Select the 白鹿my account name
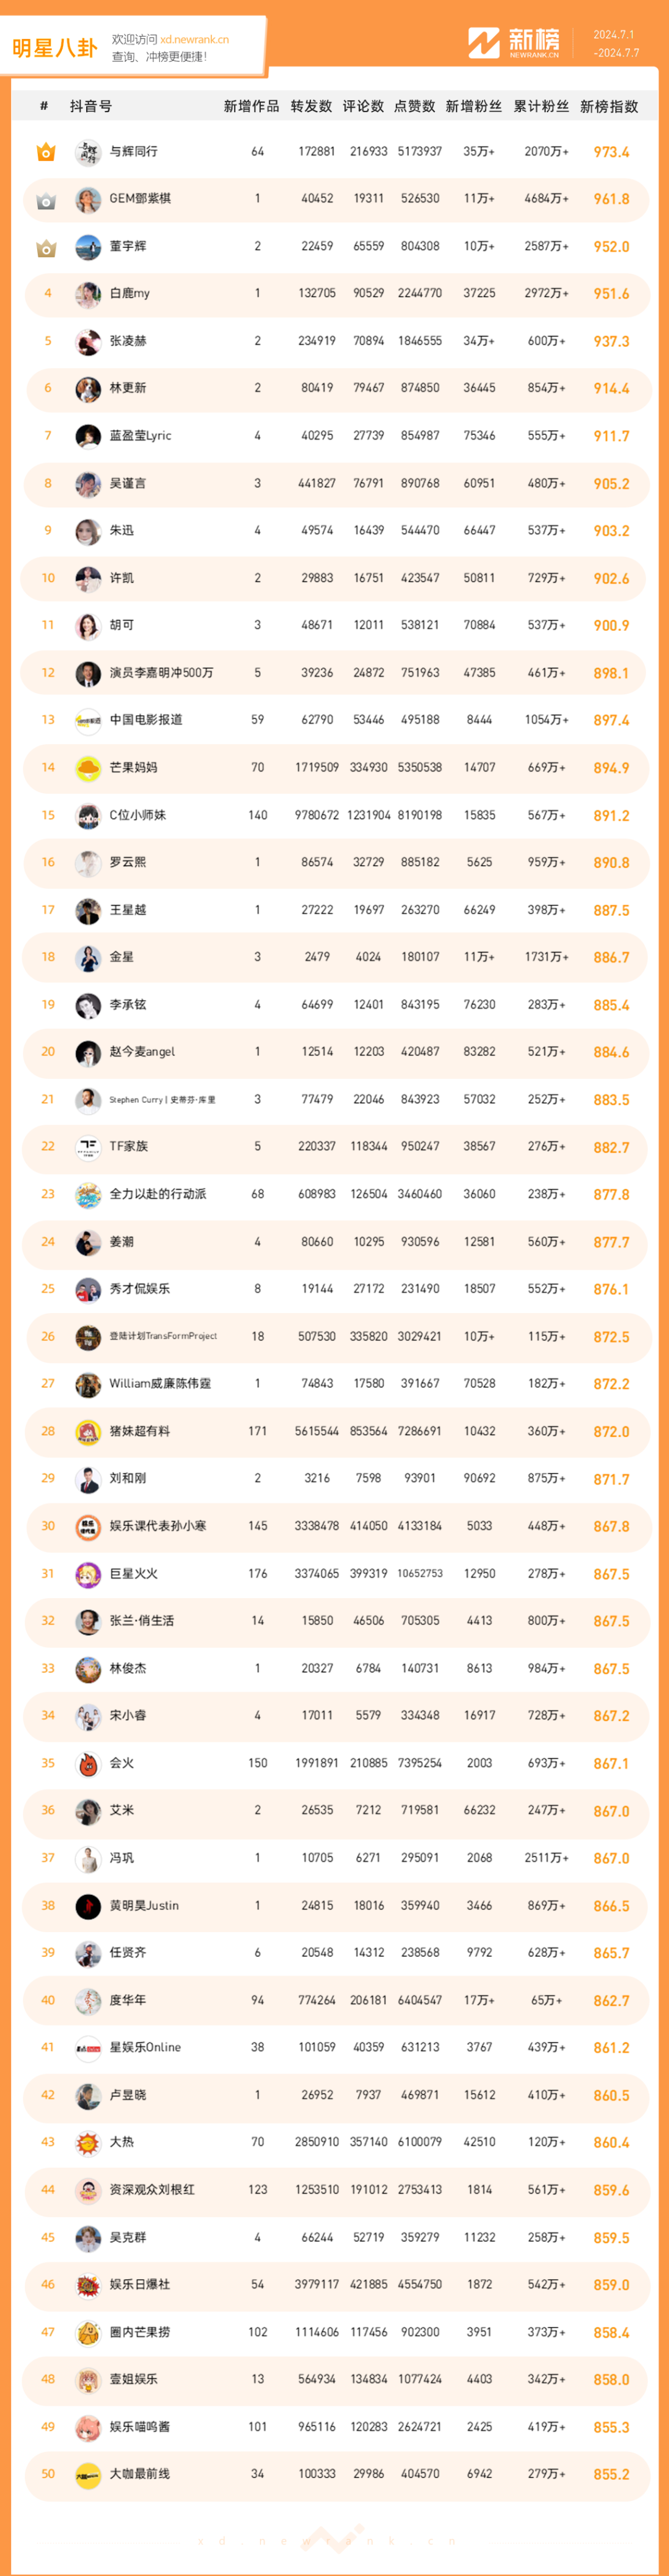The width and height of the screenshot is (669, 2576). click(x=130, y=293)
